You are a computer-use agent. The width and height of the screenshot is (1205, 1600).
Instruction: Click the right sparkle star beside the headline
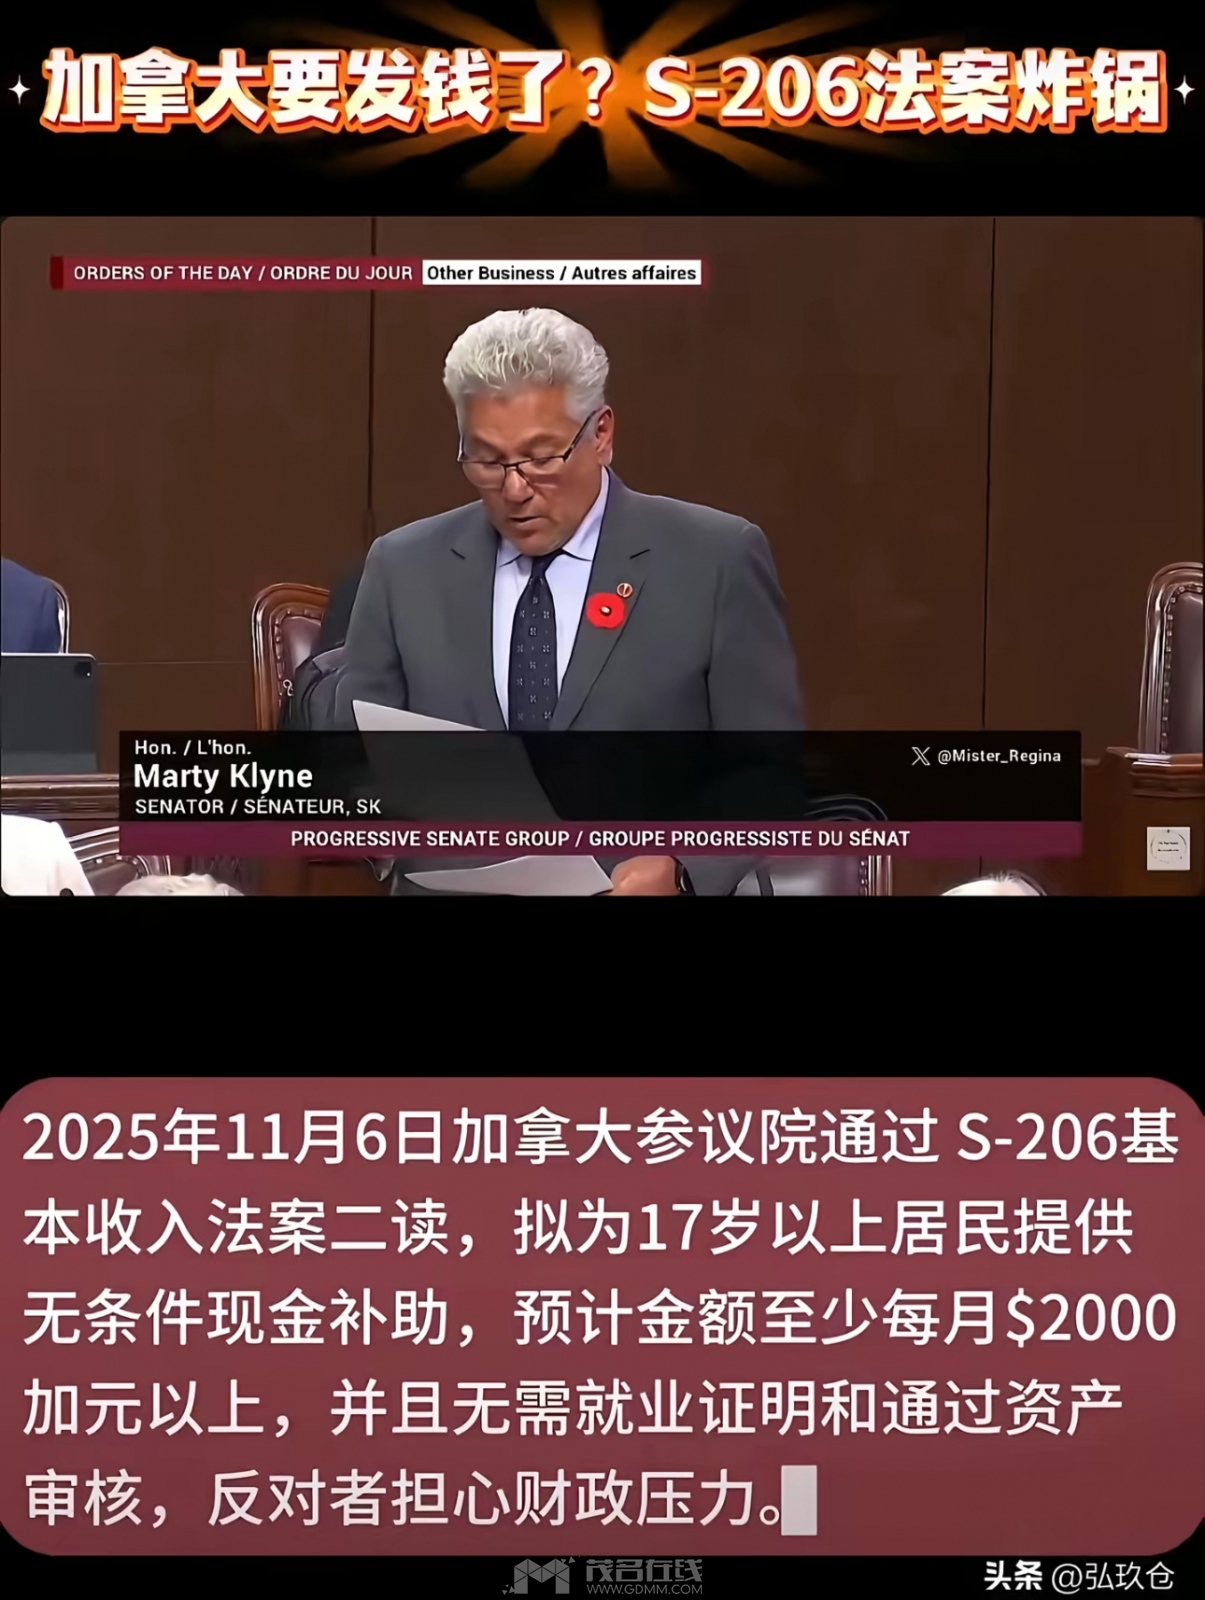(1185, 90)
